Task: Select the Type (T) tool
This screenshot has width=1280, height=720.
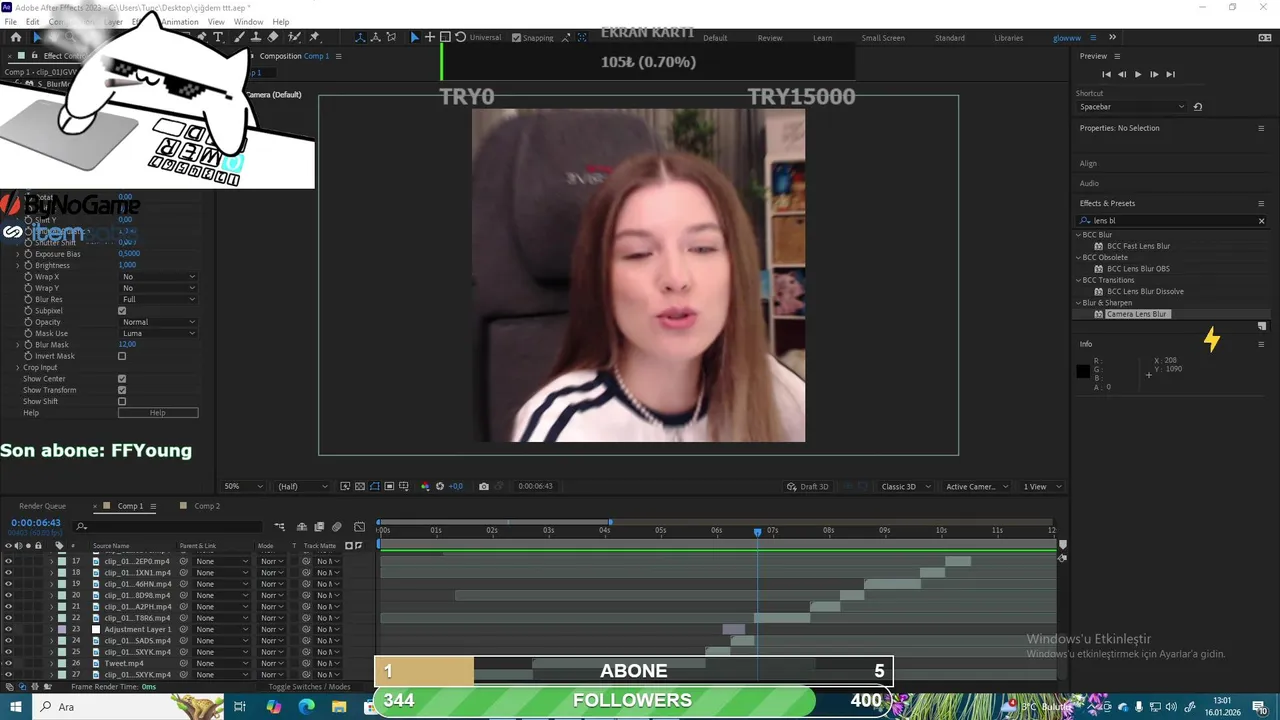Action: pyautogui.click(x=218, y=37)
